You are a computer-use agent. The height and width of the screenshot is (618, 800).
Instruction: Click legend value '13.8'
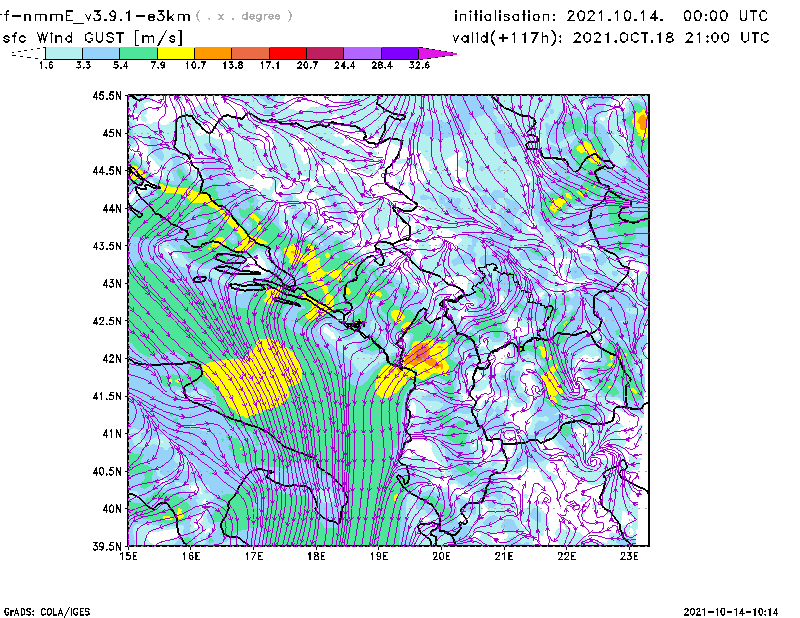tap(232, 65)
